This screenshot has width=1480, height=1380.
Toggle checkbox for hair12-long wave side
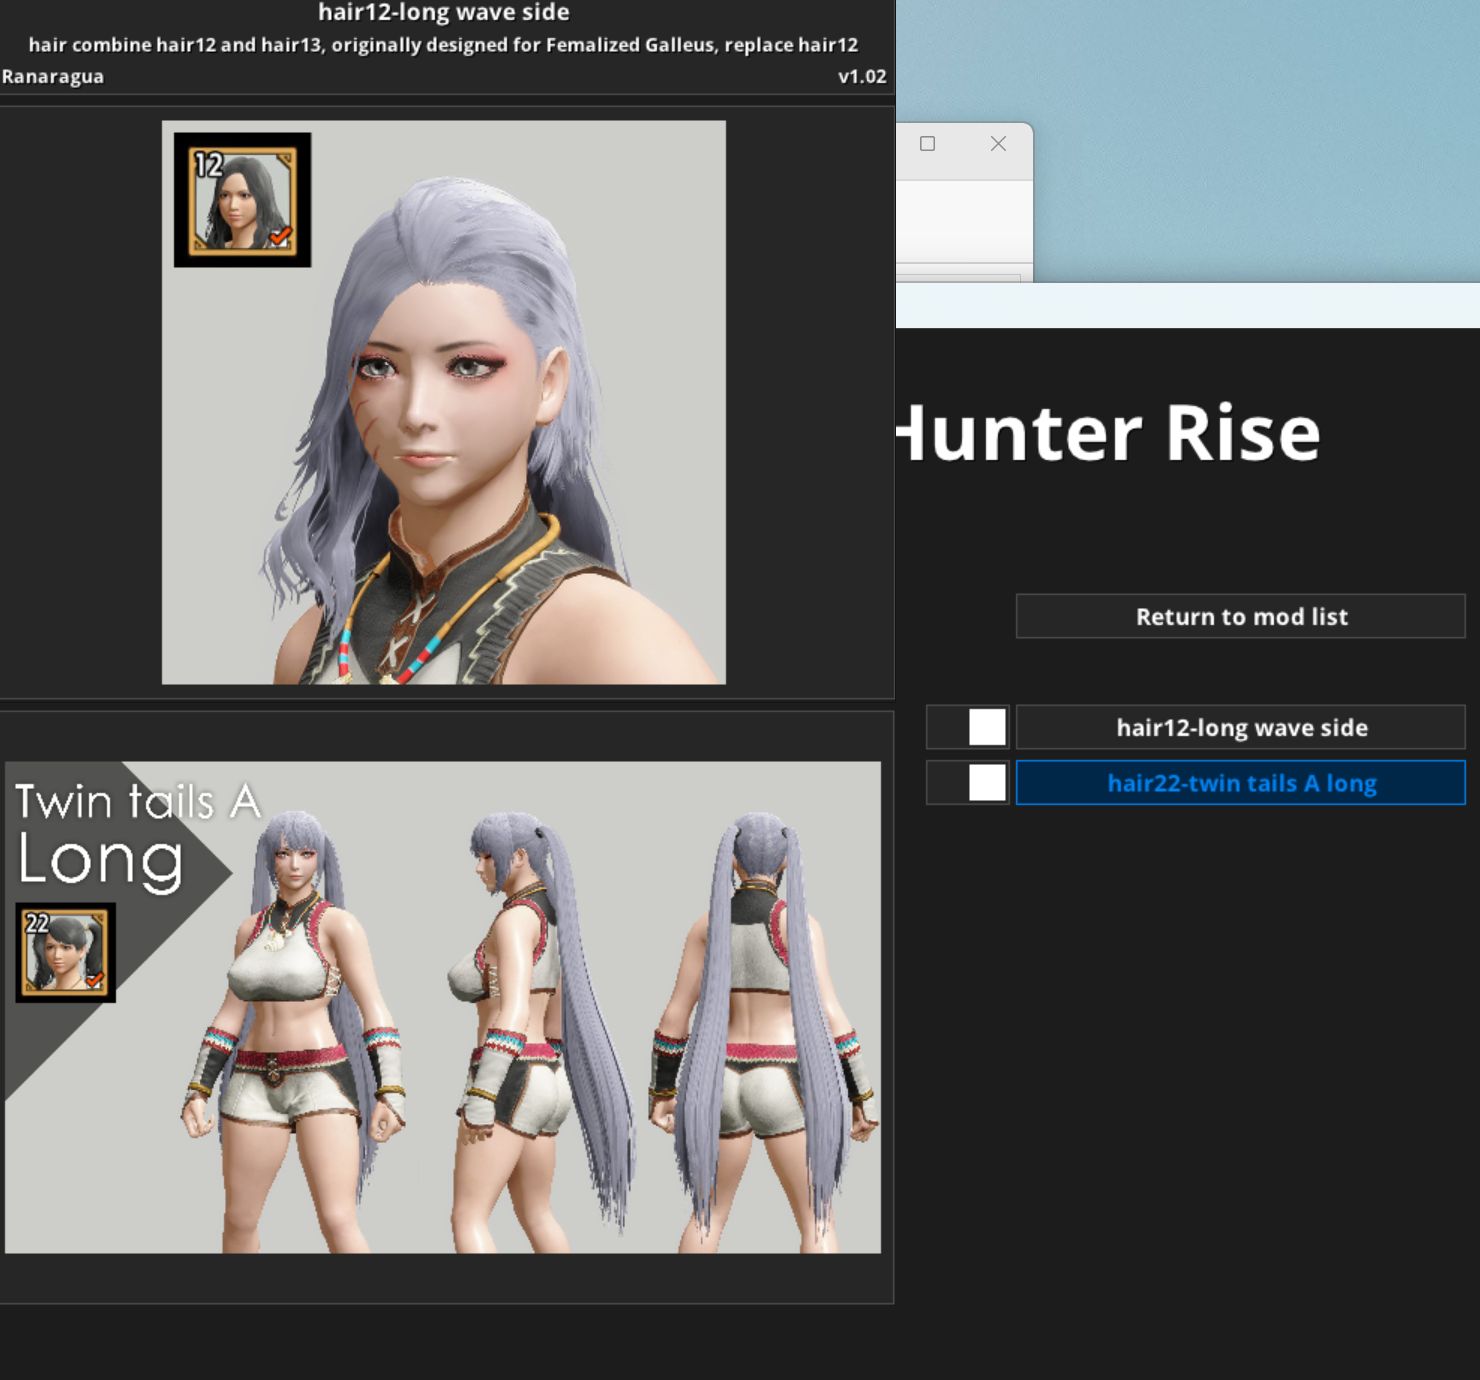click(x=986, y=727)
